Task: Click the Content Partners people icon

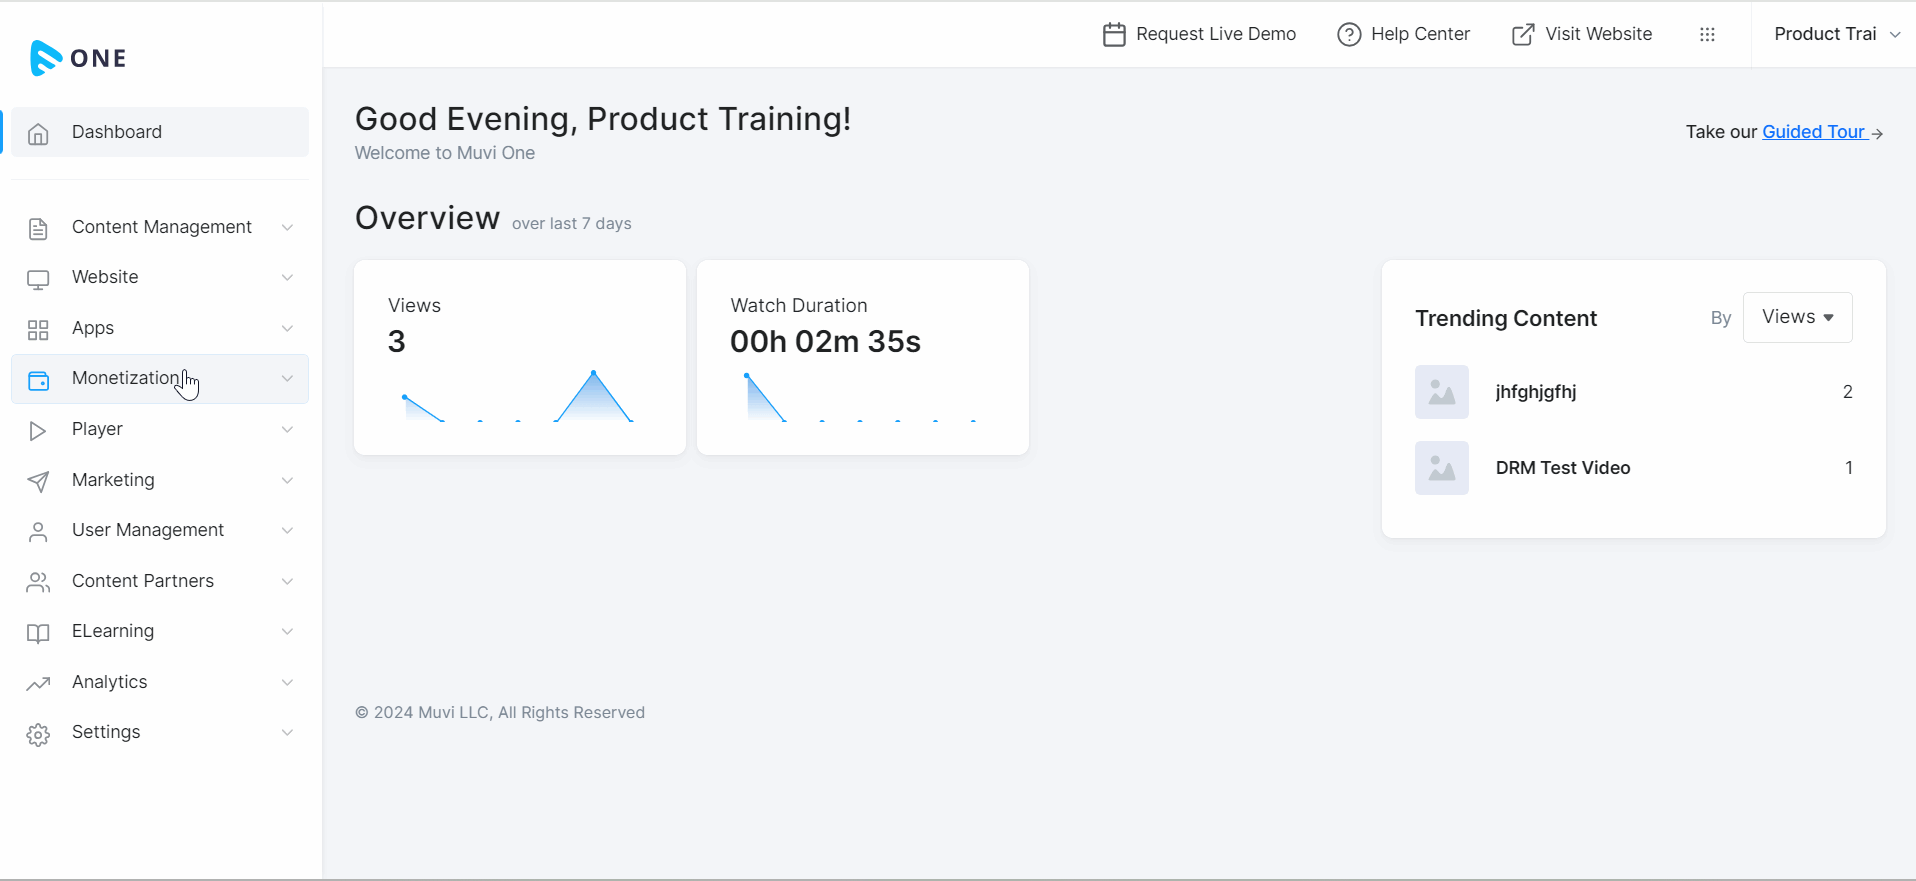Action: (x=38, y=582)
